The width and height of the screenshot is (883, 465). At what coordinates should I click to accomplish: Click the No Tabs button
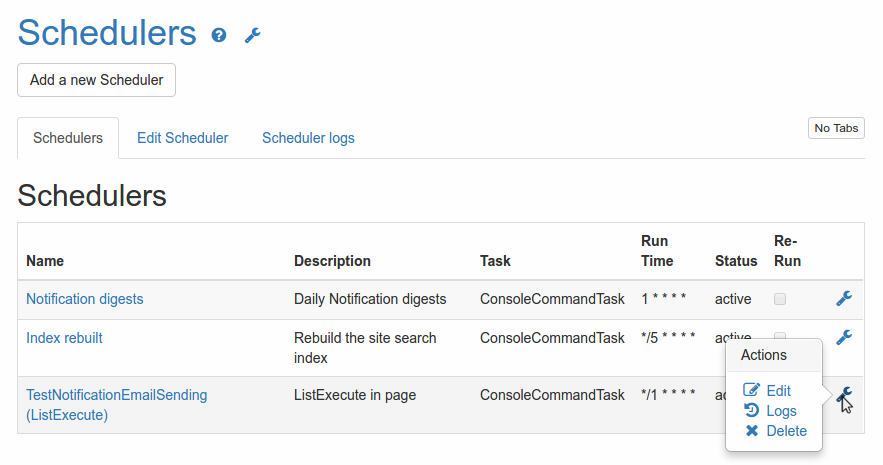coord(836,128)
